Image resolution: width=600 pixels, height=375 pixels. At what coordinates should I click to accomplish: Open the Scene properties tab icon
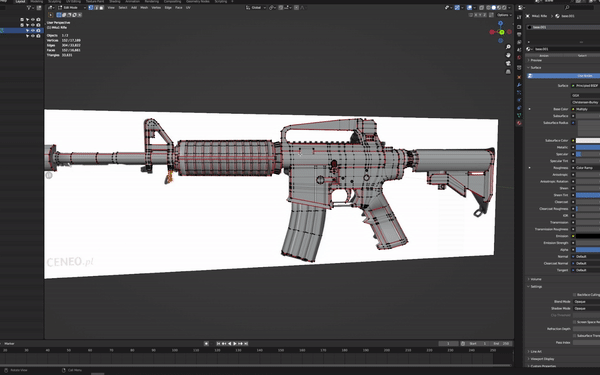click(519, 50)
